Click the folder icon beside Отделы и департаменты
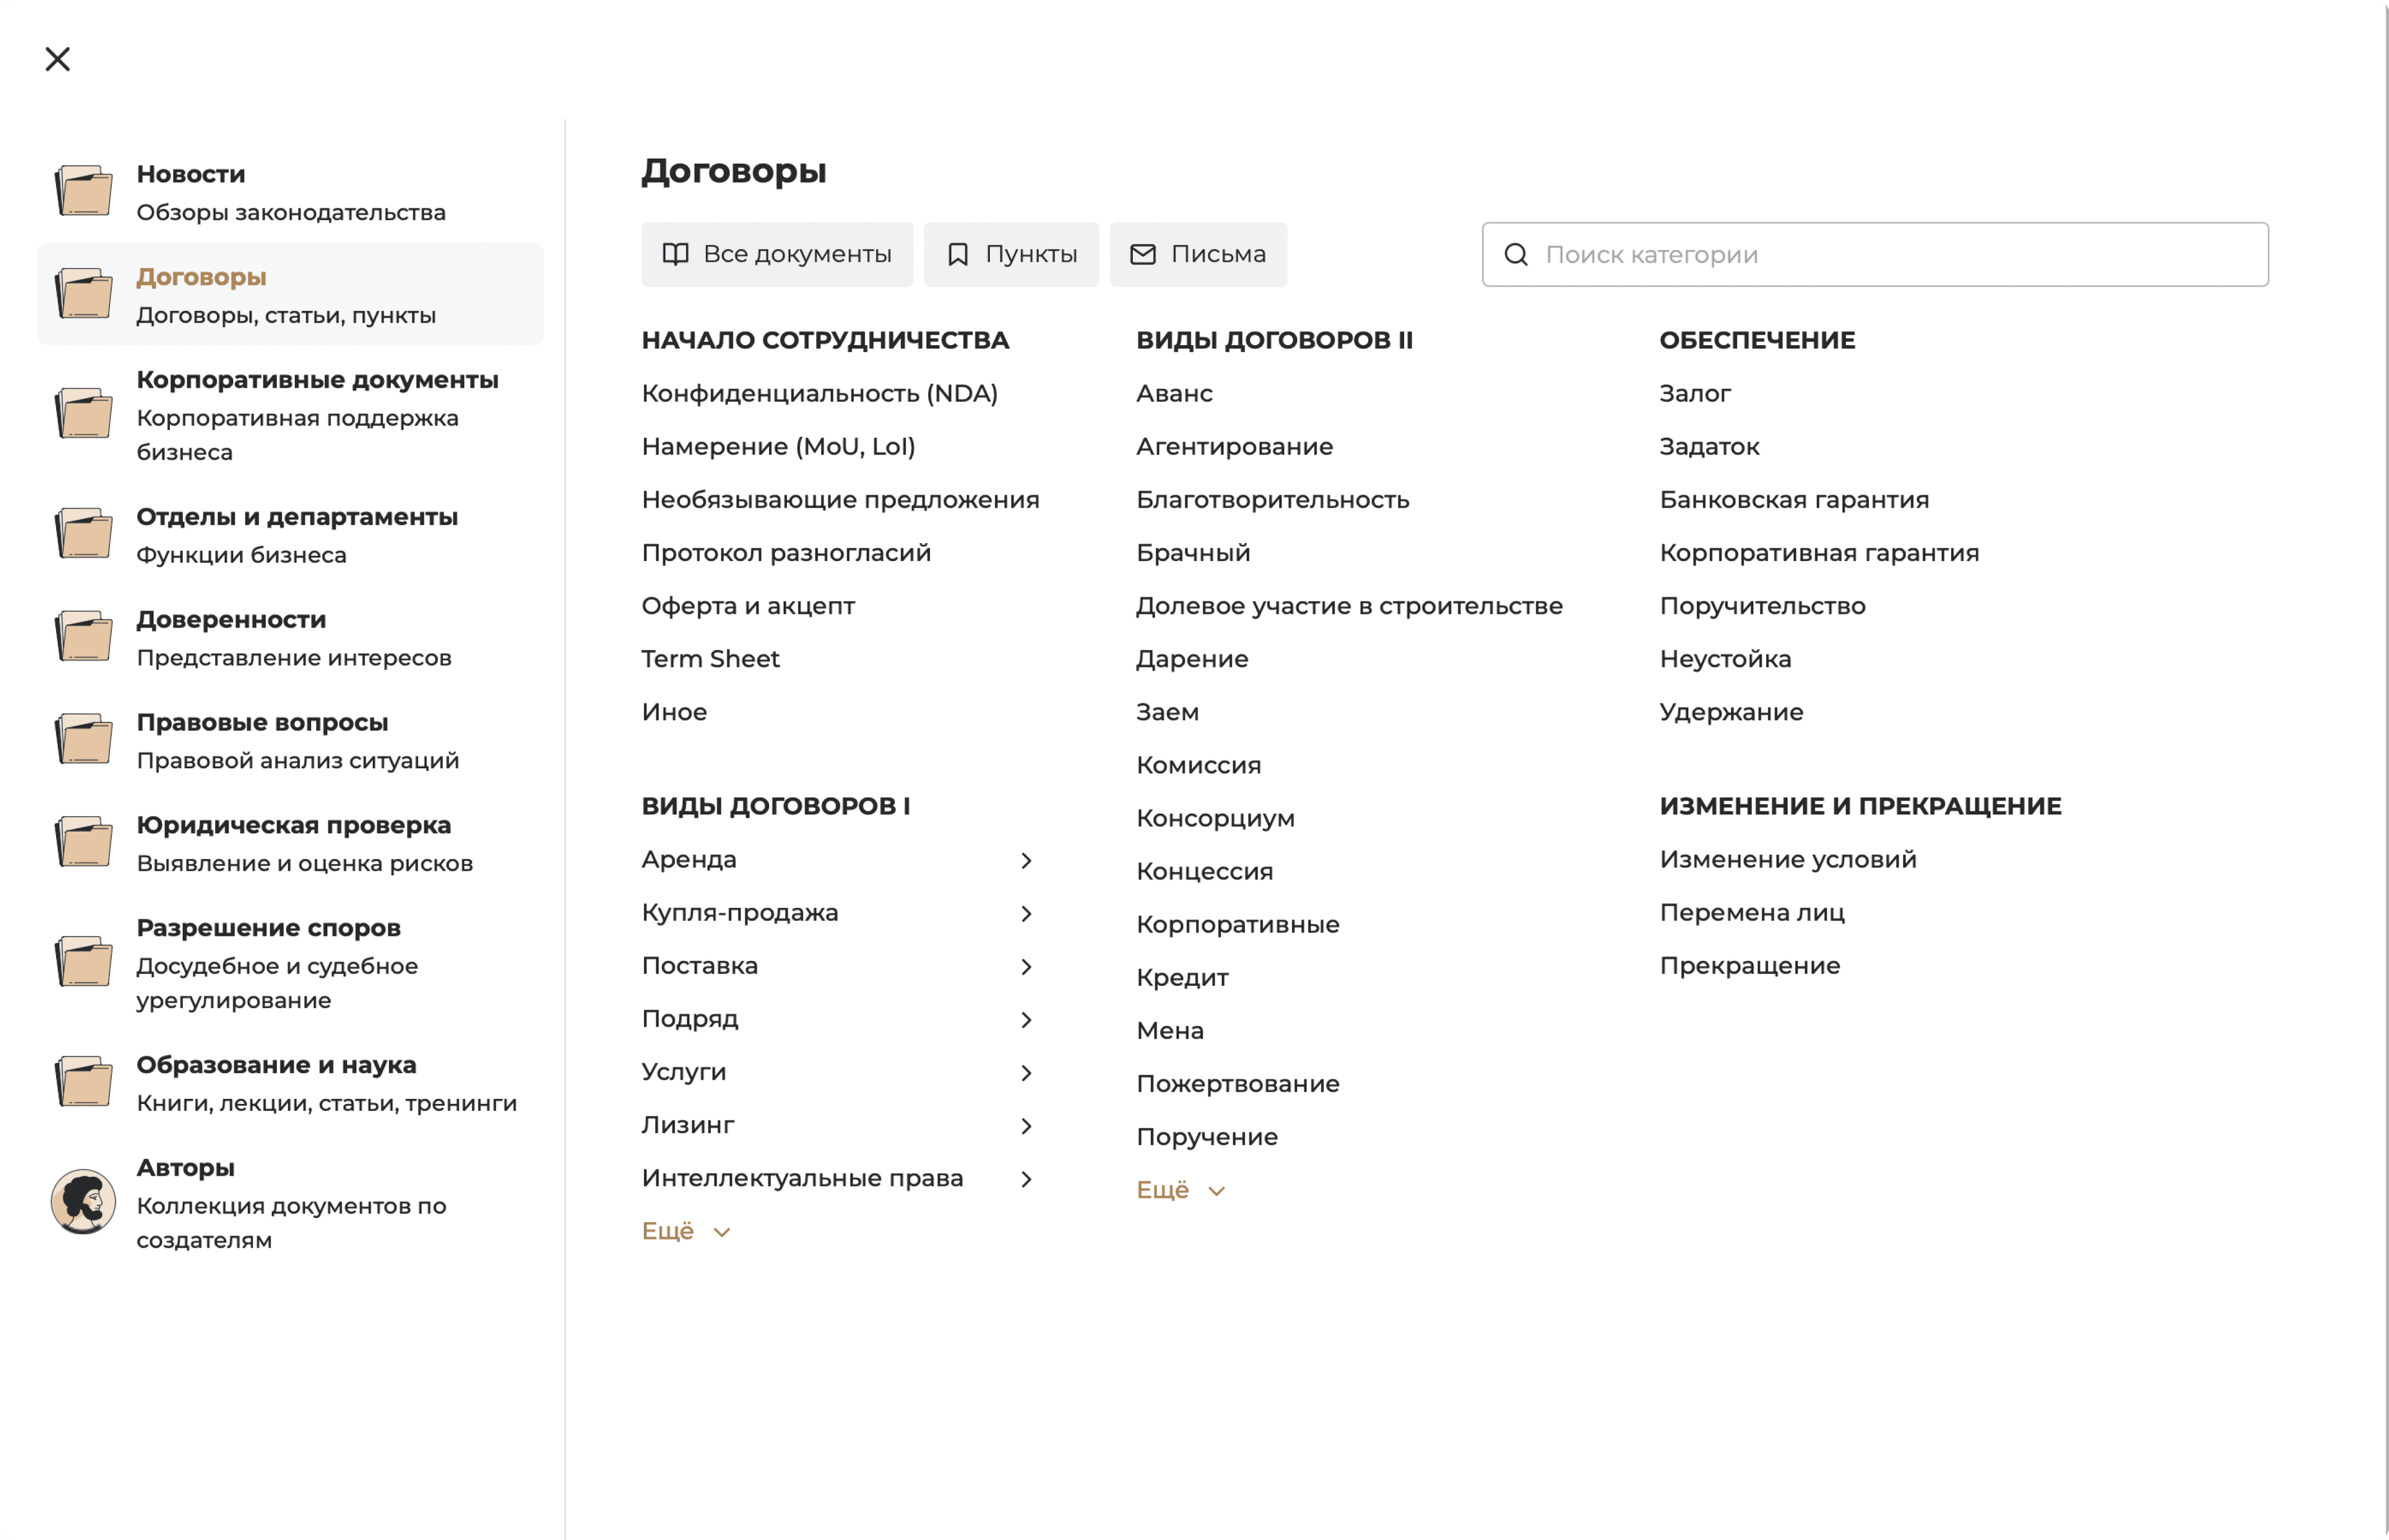The image size is (2389, 1540). (x=83, y=534)
